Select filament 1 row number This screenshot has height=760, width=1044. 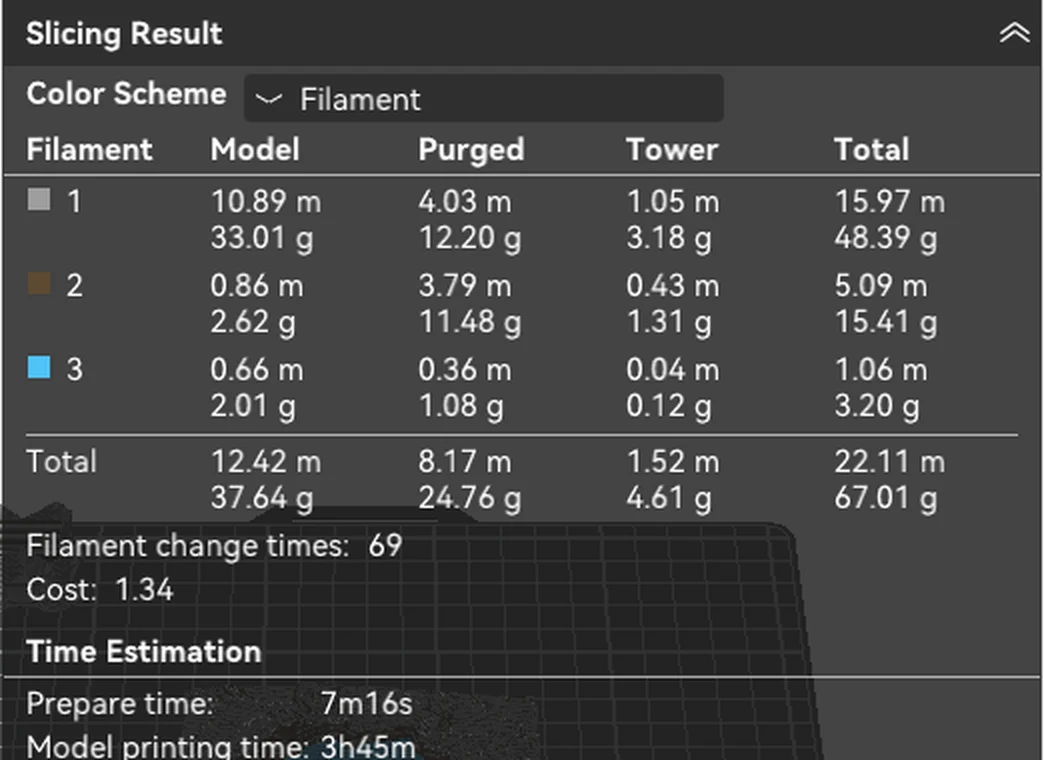coord(75,201)
